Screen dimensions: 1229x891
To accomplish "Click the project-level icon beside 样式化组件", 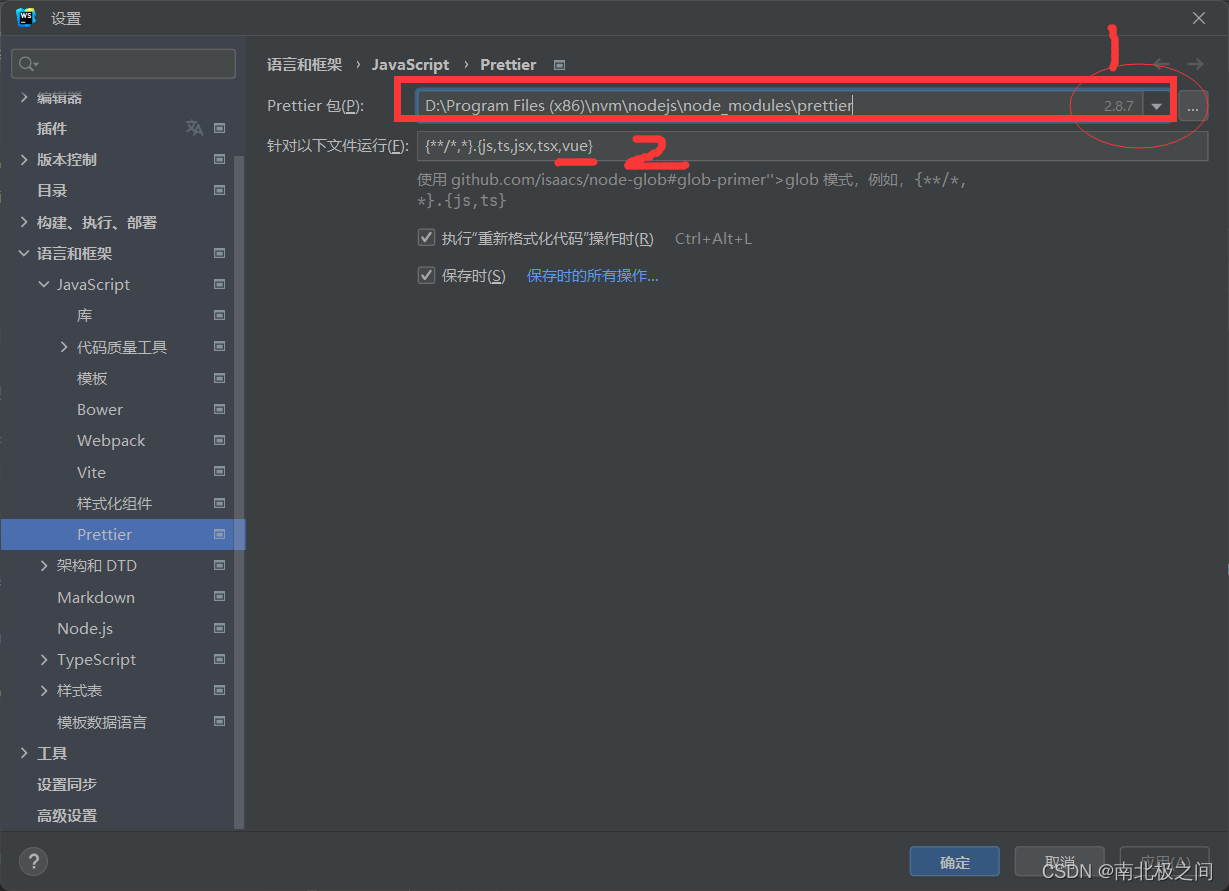I will 220,503.
